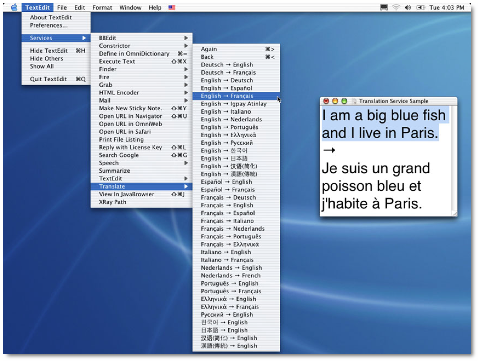Click the volume speaker icon
Image resolution: width=478 pixels, height=361 pixels.
tap(408, 7)
